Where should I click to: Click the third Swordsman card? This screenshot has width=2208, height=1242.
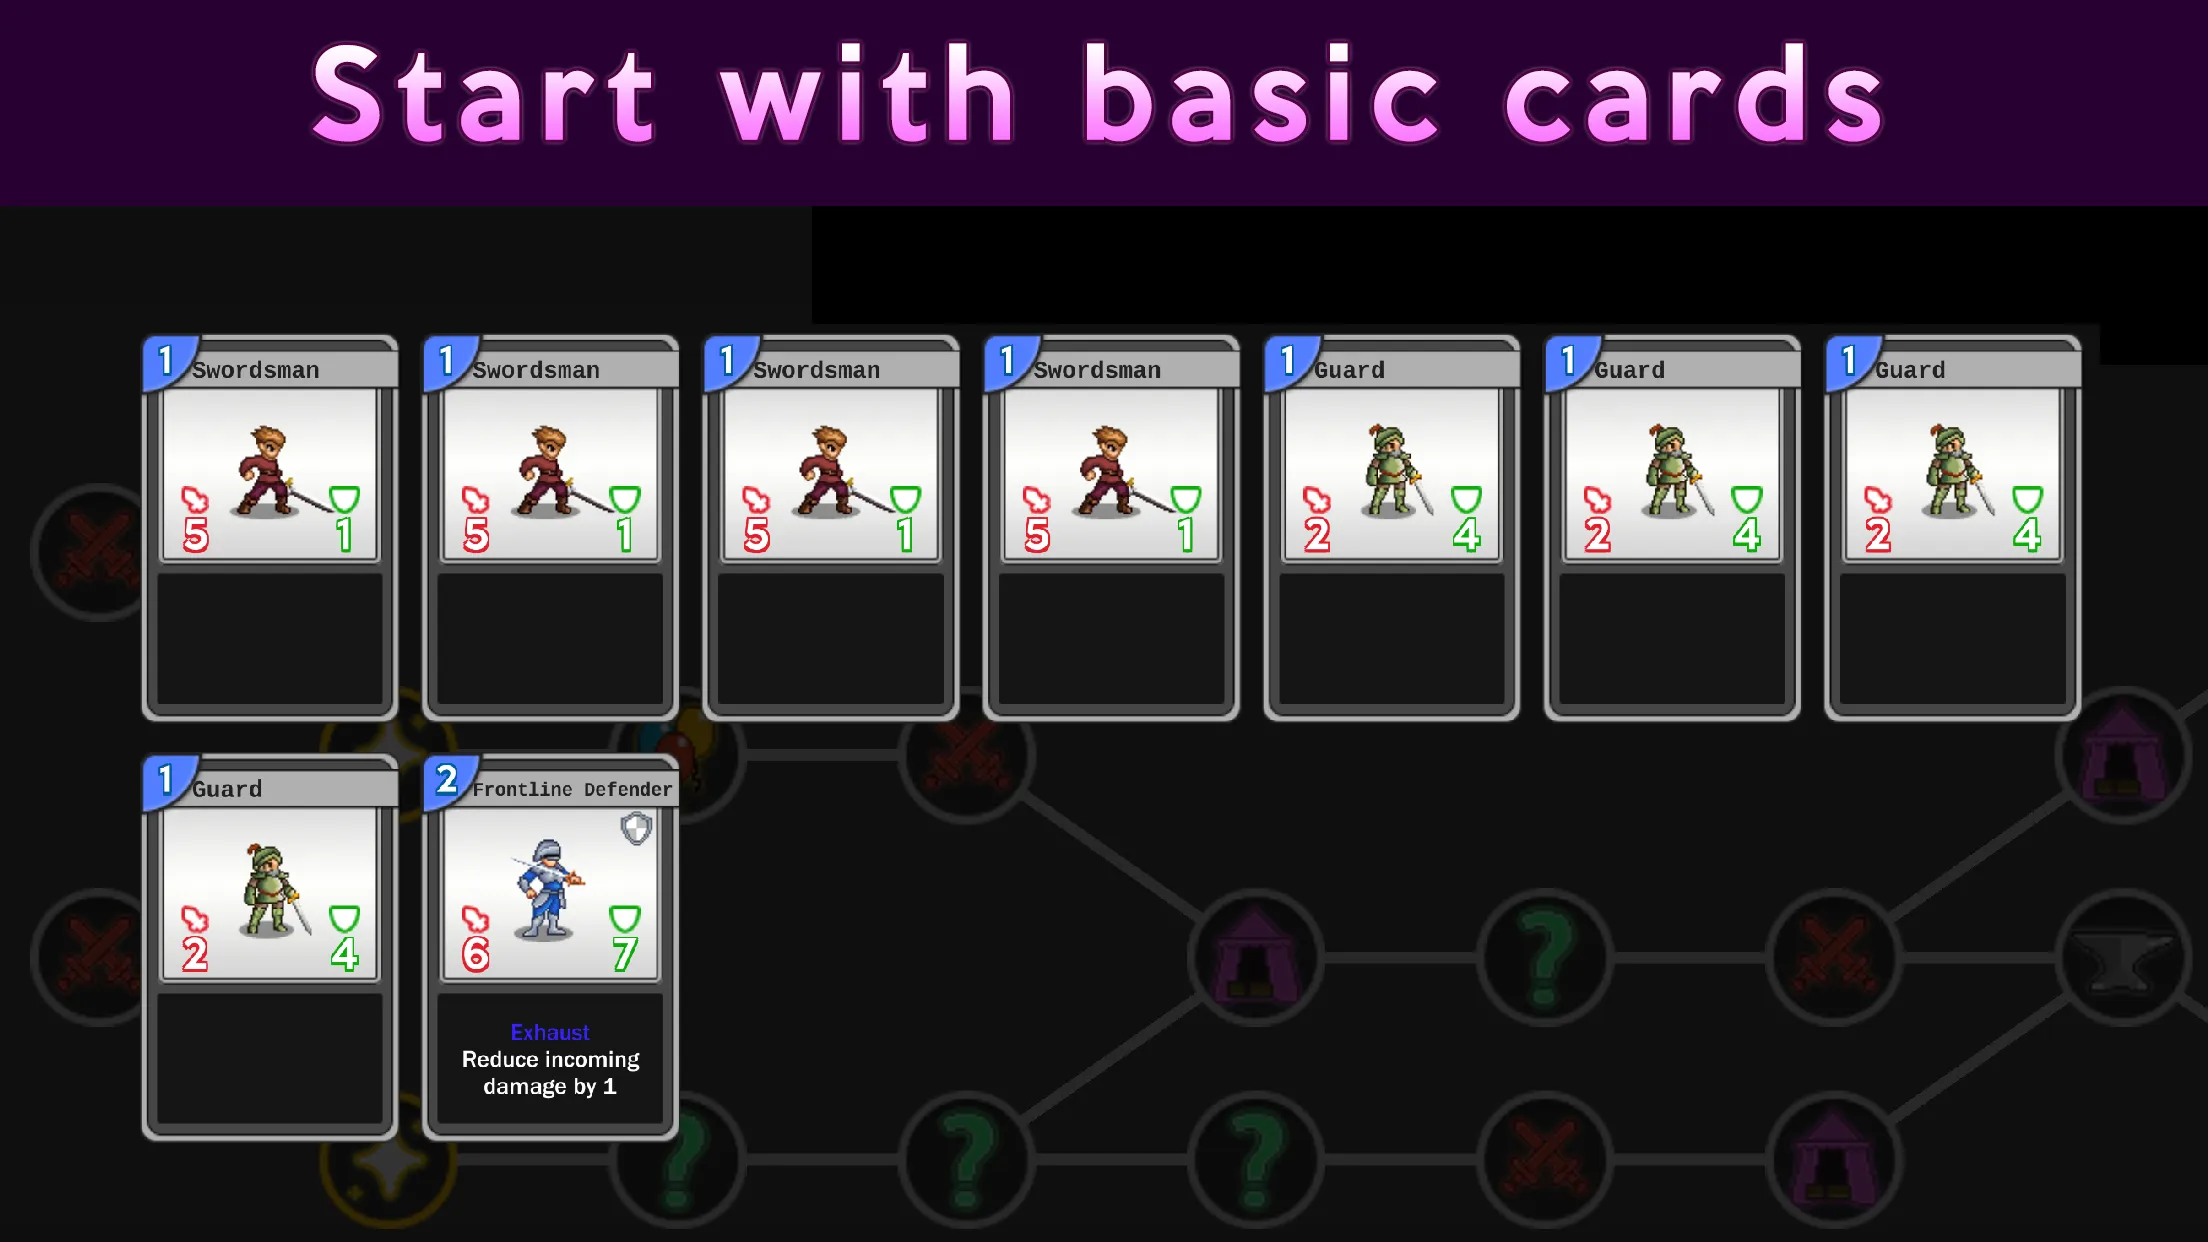pos(831,528)
